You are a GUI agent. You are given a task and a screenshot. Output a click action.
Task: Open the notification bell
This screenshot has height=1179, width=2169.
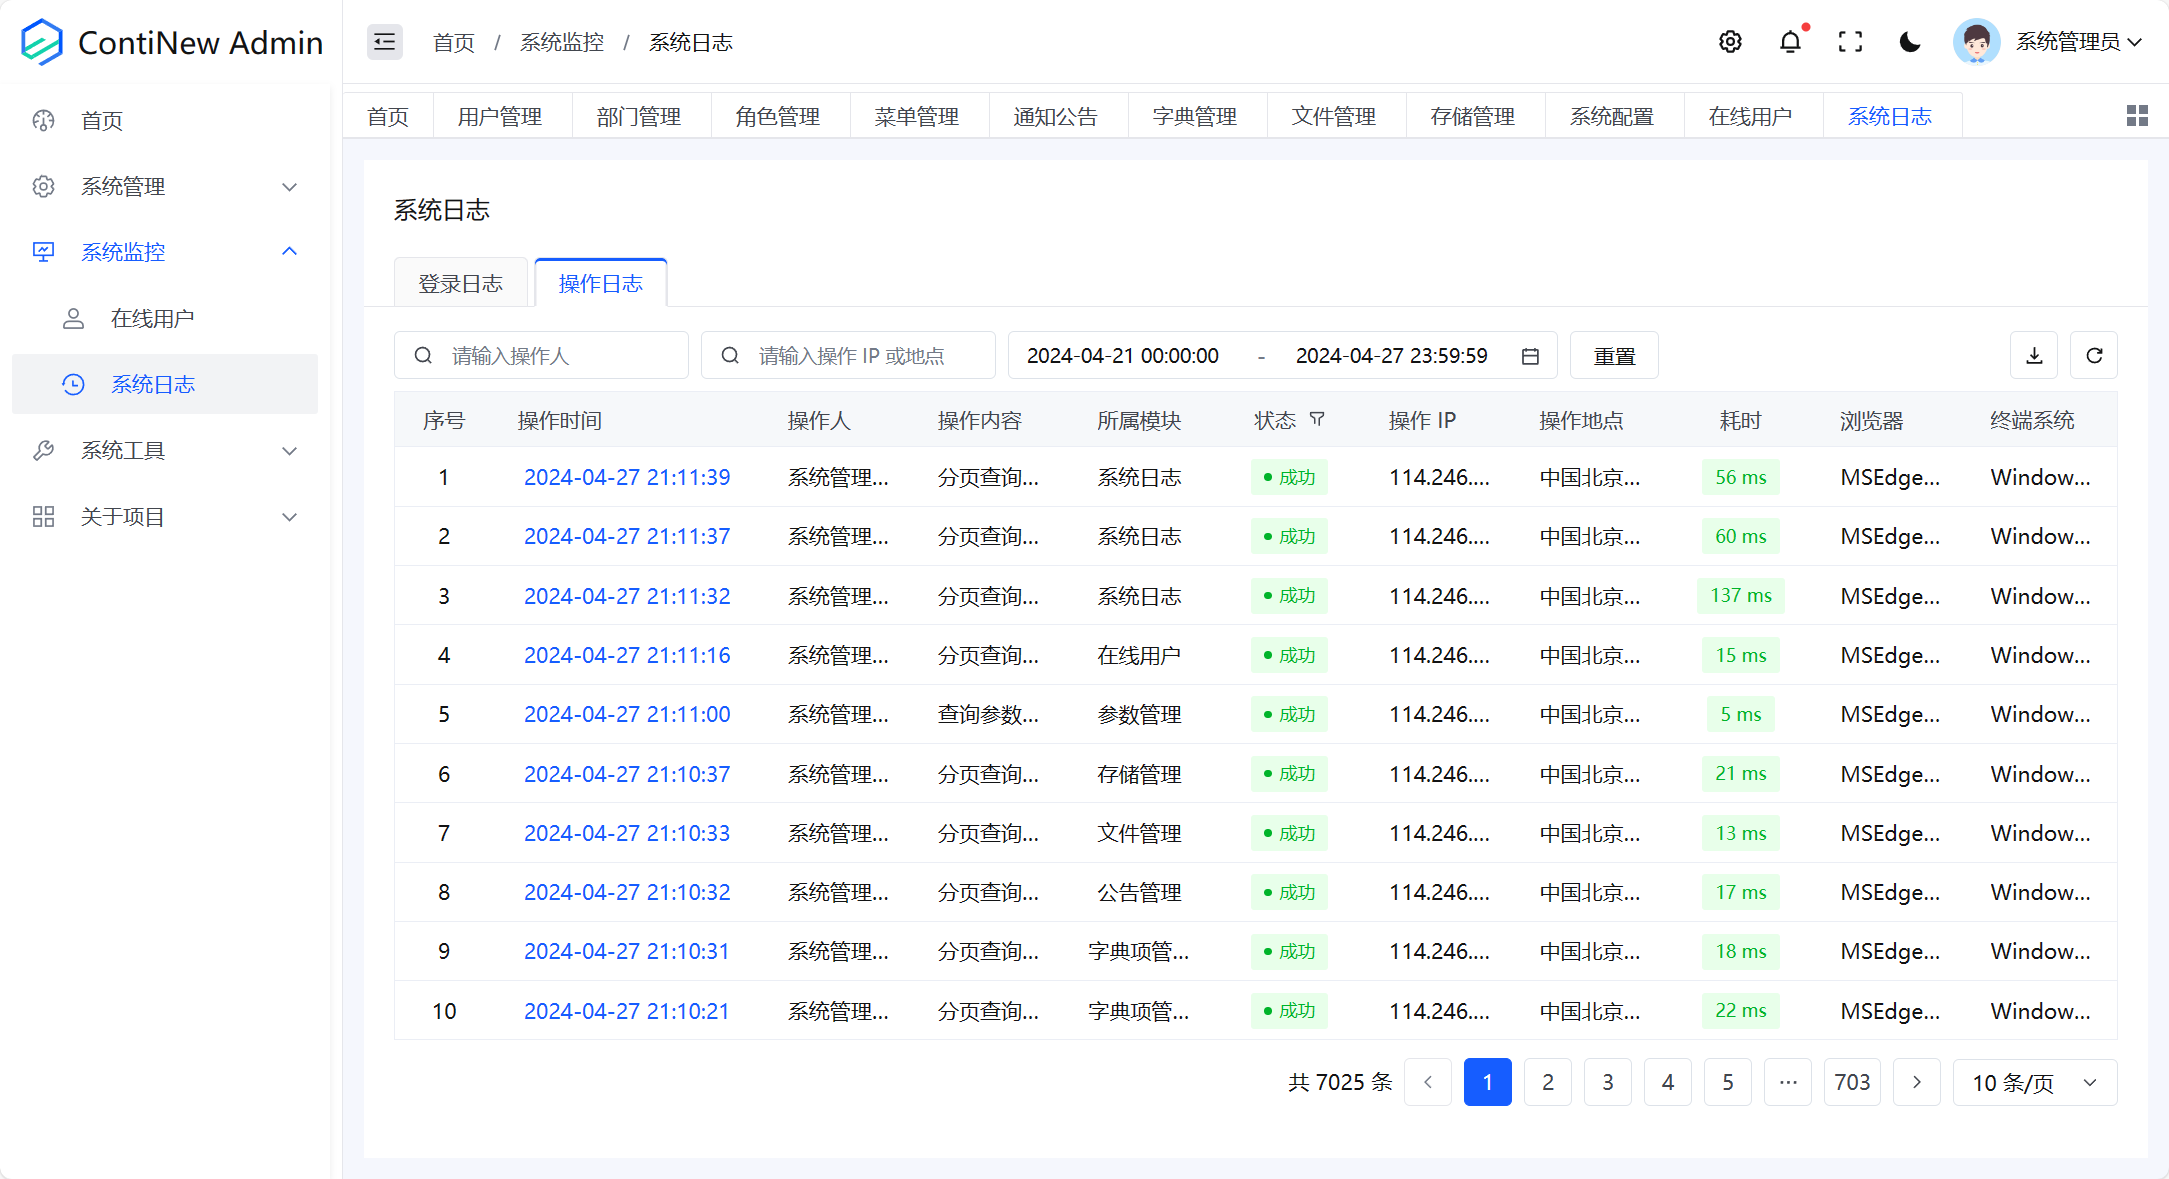pos(1790,42)
